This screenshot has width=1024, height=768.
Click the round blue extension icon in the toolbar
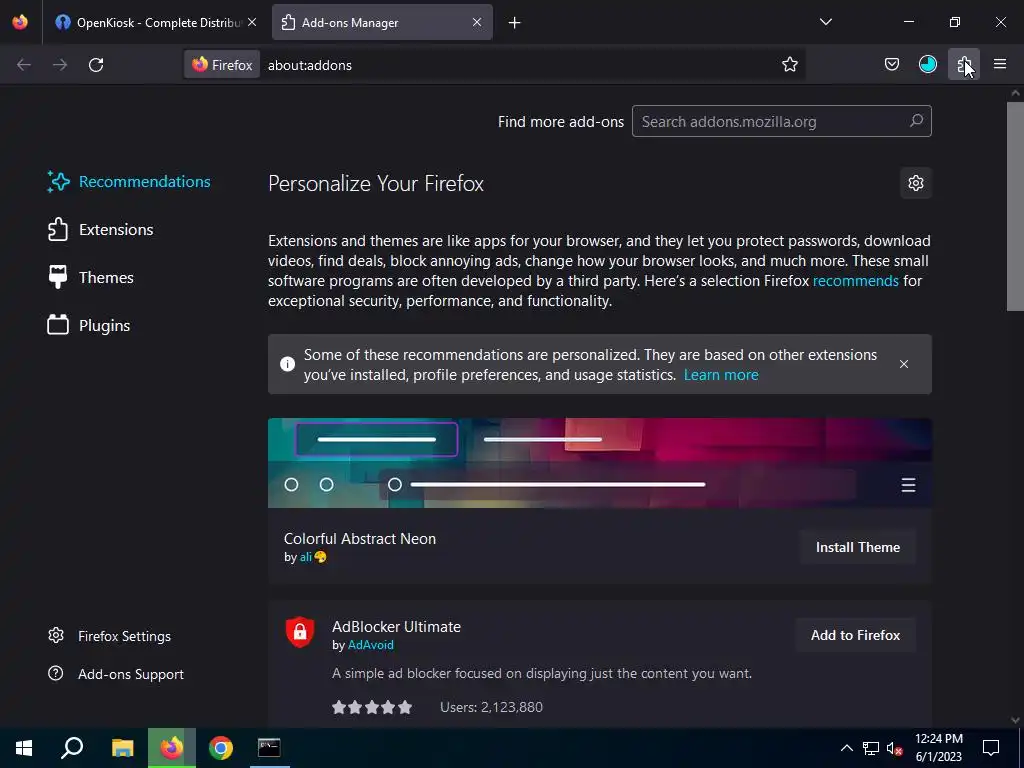(x=927, y=65)
